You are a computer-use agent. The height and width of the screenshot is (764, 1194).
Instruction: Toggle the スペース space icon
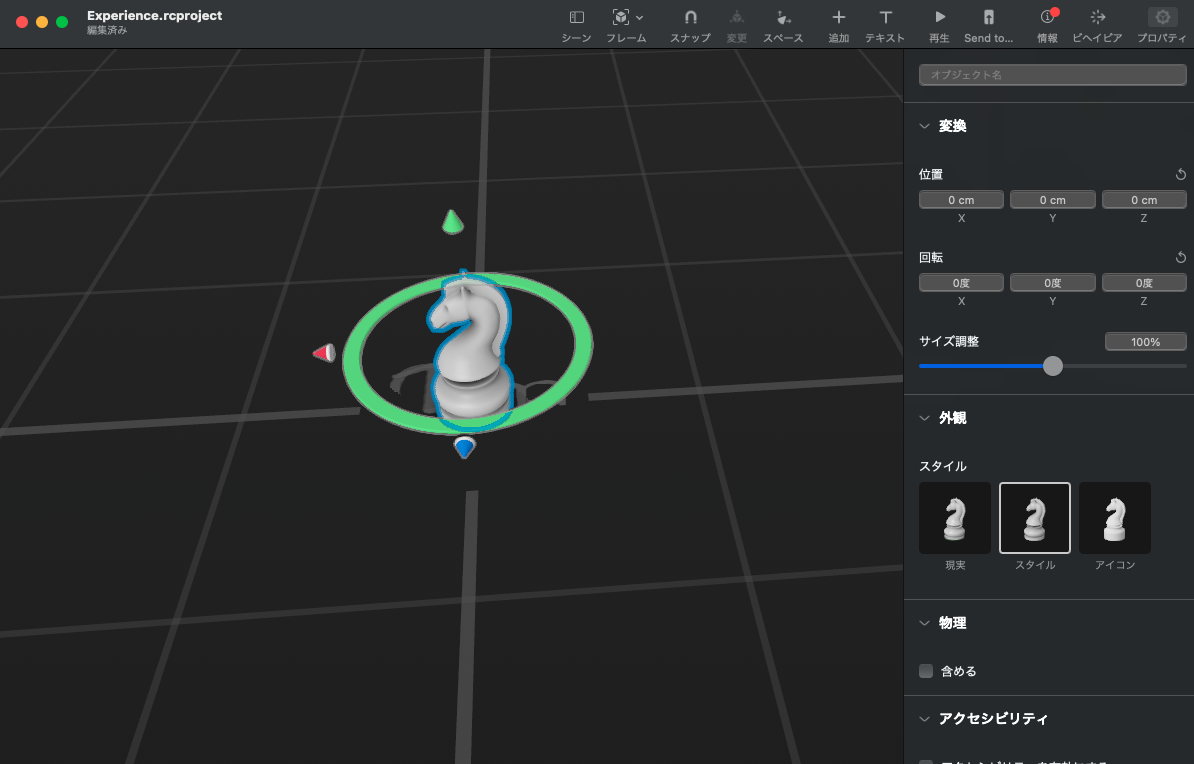tap(783, 18)
